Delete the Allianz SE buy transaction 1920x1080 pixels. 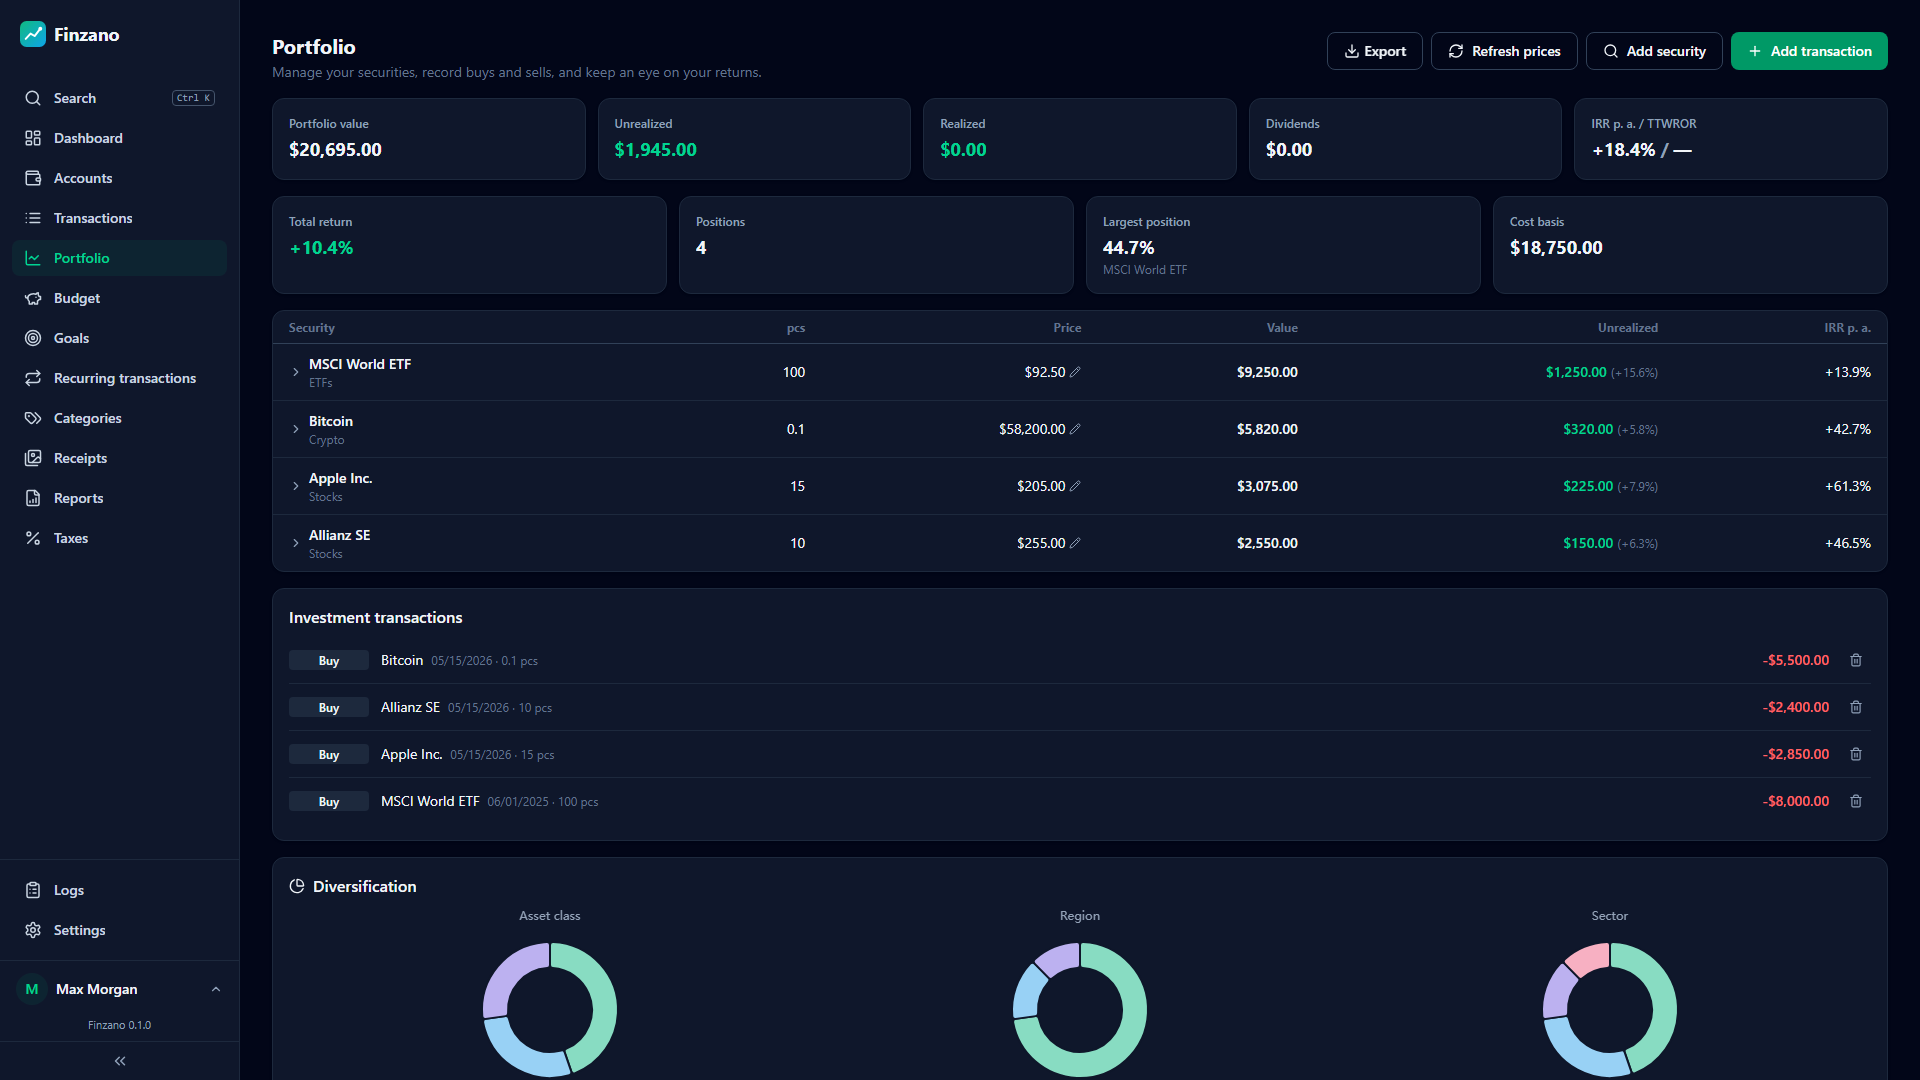(1856, 707)
